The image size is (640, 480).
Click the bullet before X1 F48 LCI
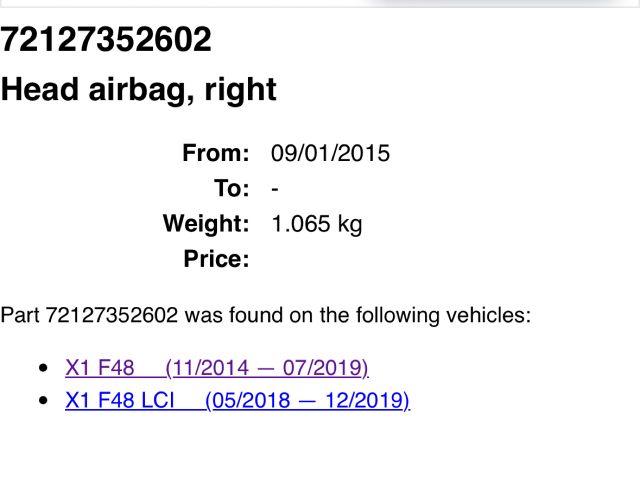point(42,402)
